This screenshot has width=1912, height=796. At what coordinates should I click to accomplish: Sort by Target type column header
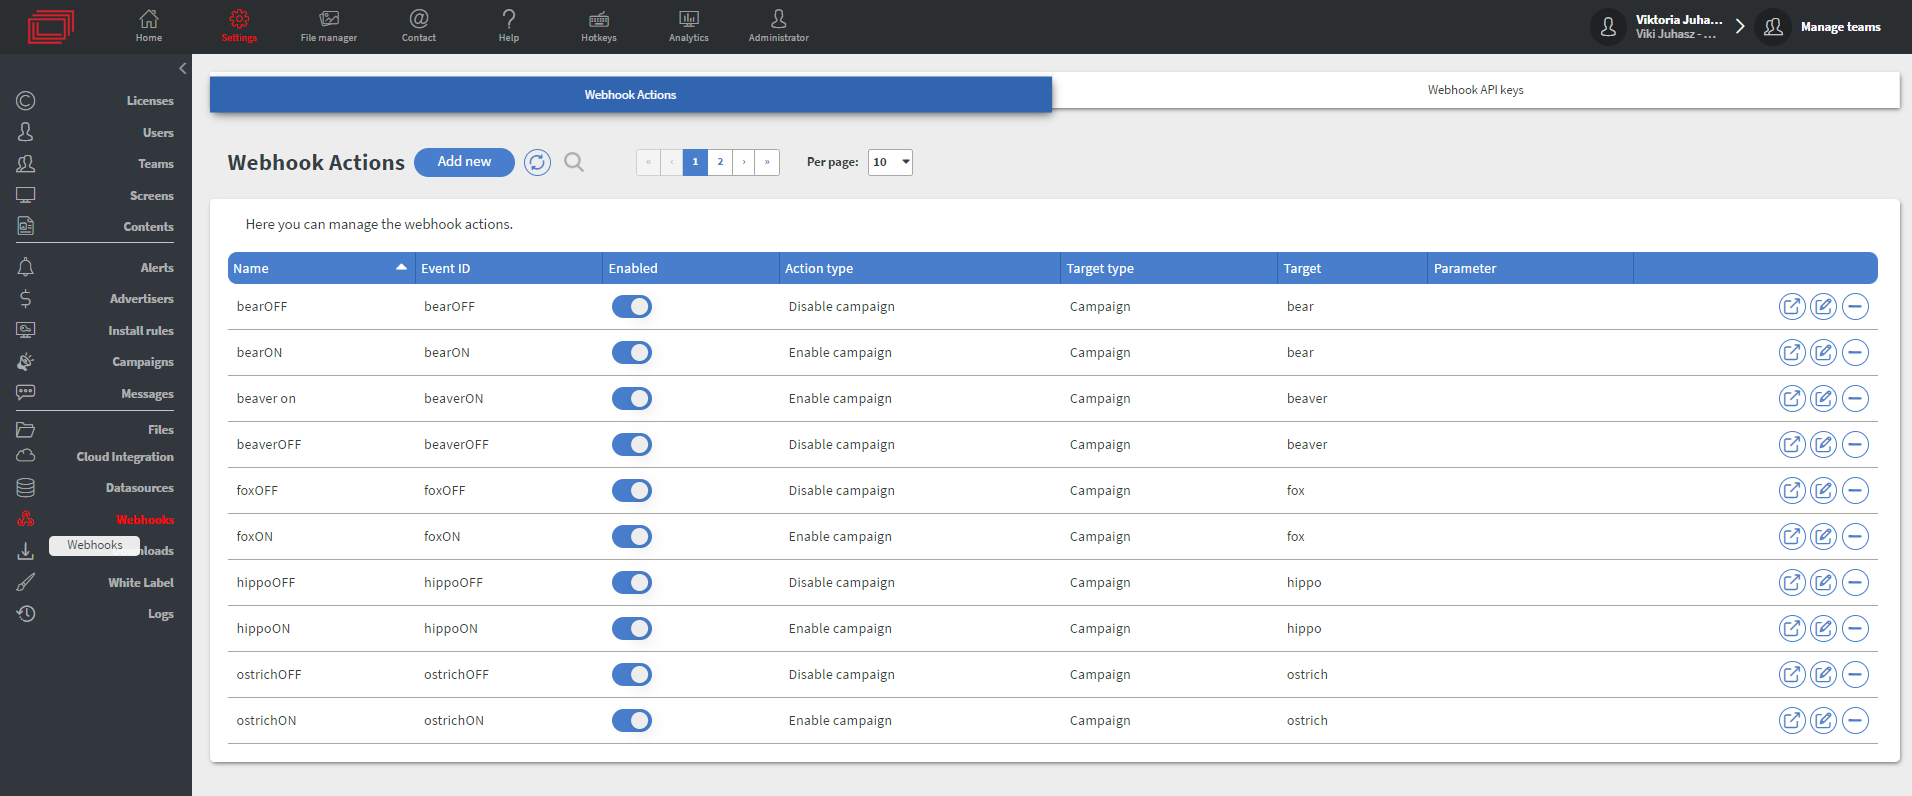[x=1170, y=268]
